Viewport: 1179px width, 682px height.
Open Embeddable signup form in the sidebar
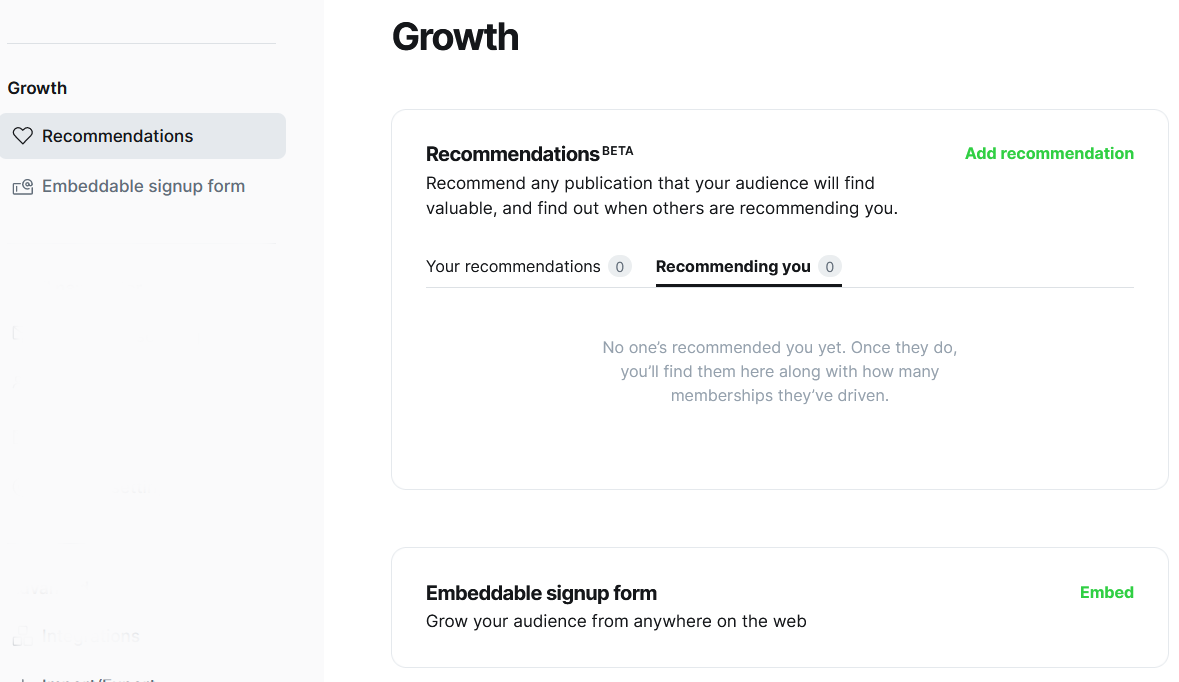143,187
